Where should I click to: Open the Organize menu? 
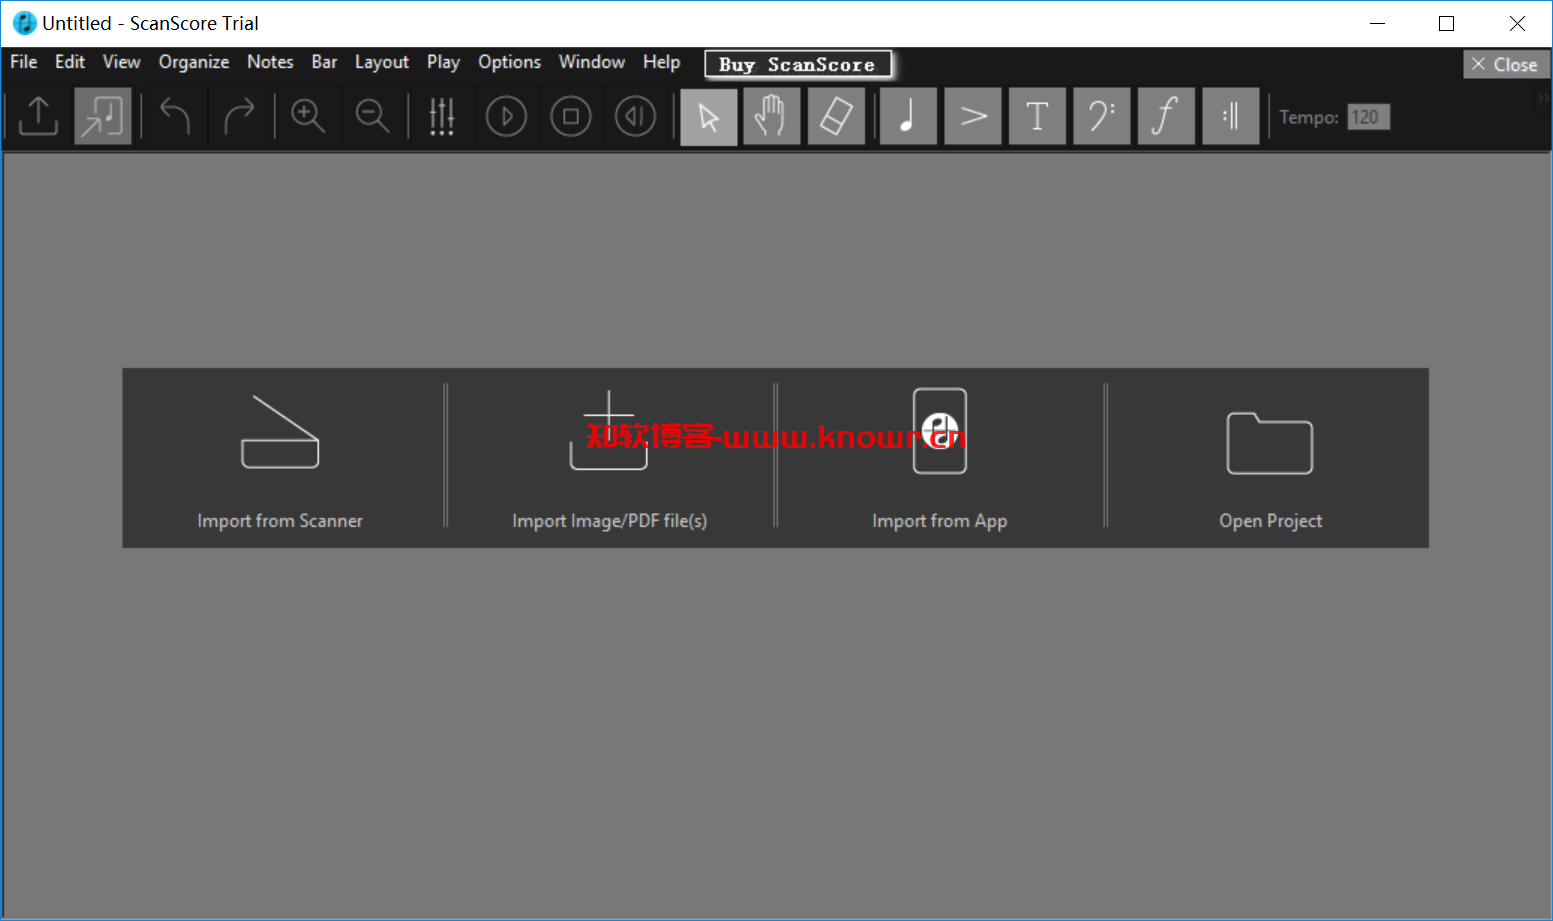pos(194,62)
